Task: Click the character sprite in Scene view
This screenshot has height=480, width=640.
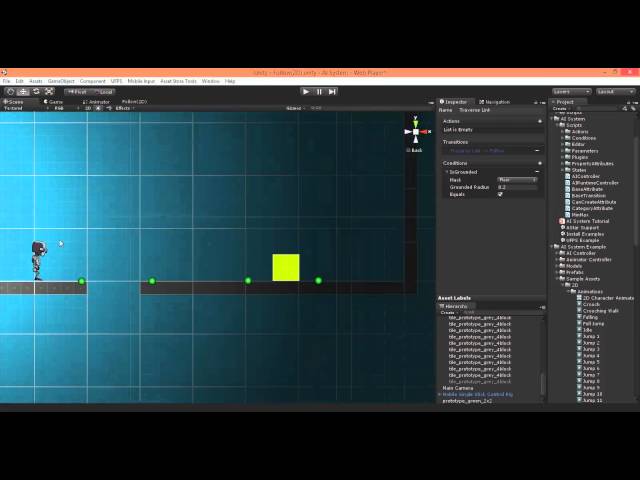Action: tap(38, 260)
